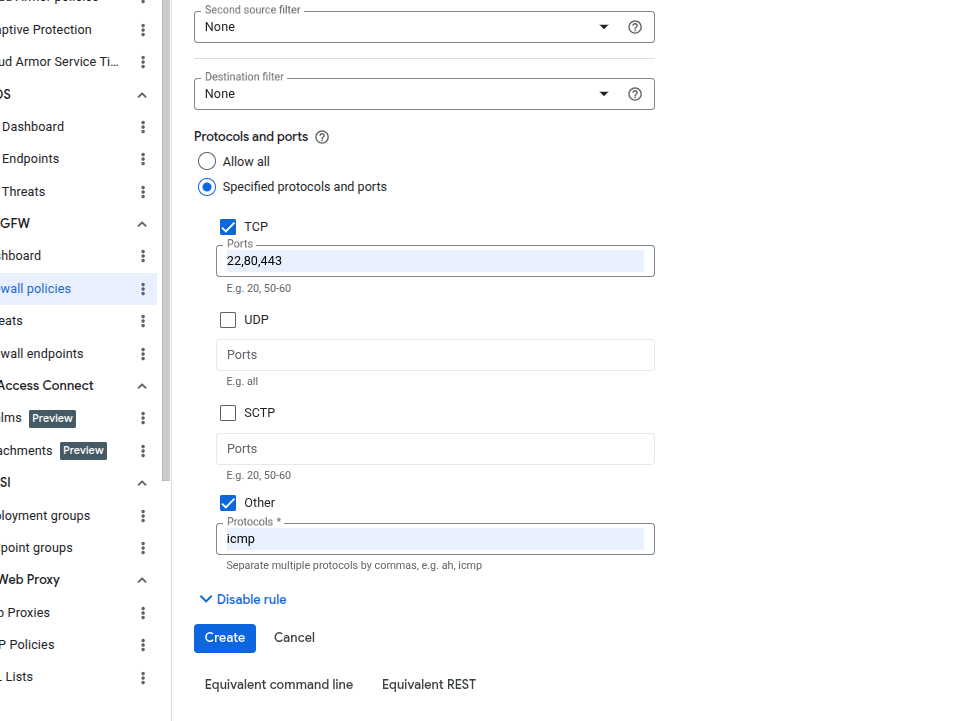Click the TCP Ports field with 22,80,443
Screen dimensions: 978x721
(x=435, y=261)
